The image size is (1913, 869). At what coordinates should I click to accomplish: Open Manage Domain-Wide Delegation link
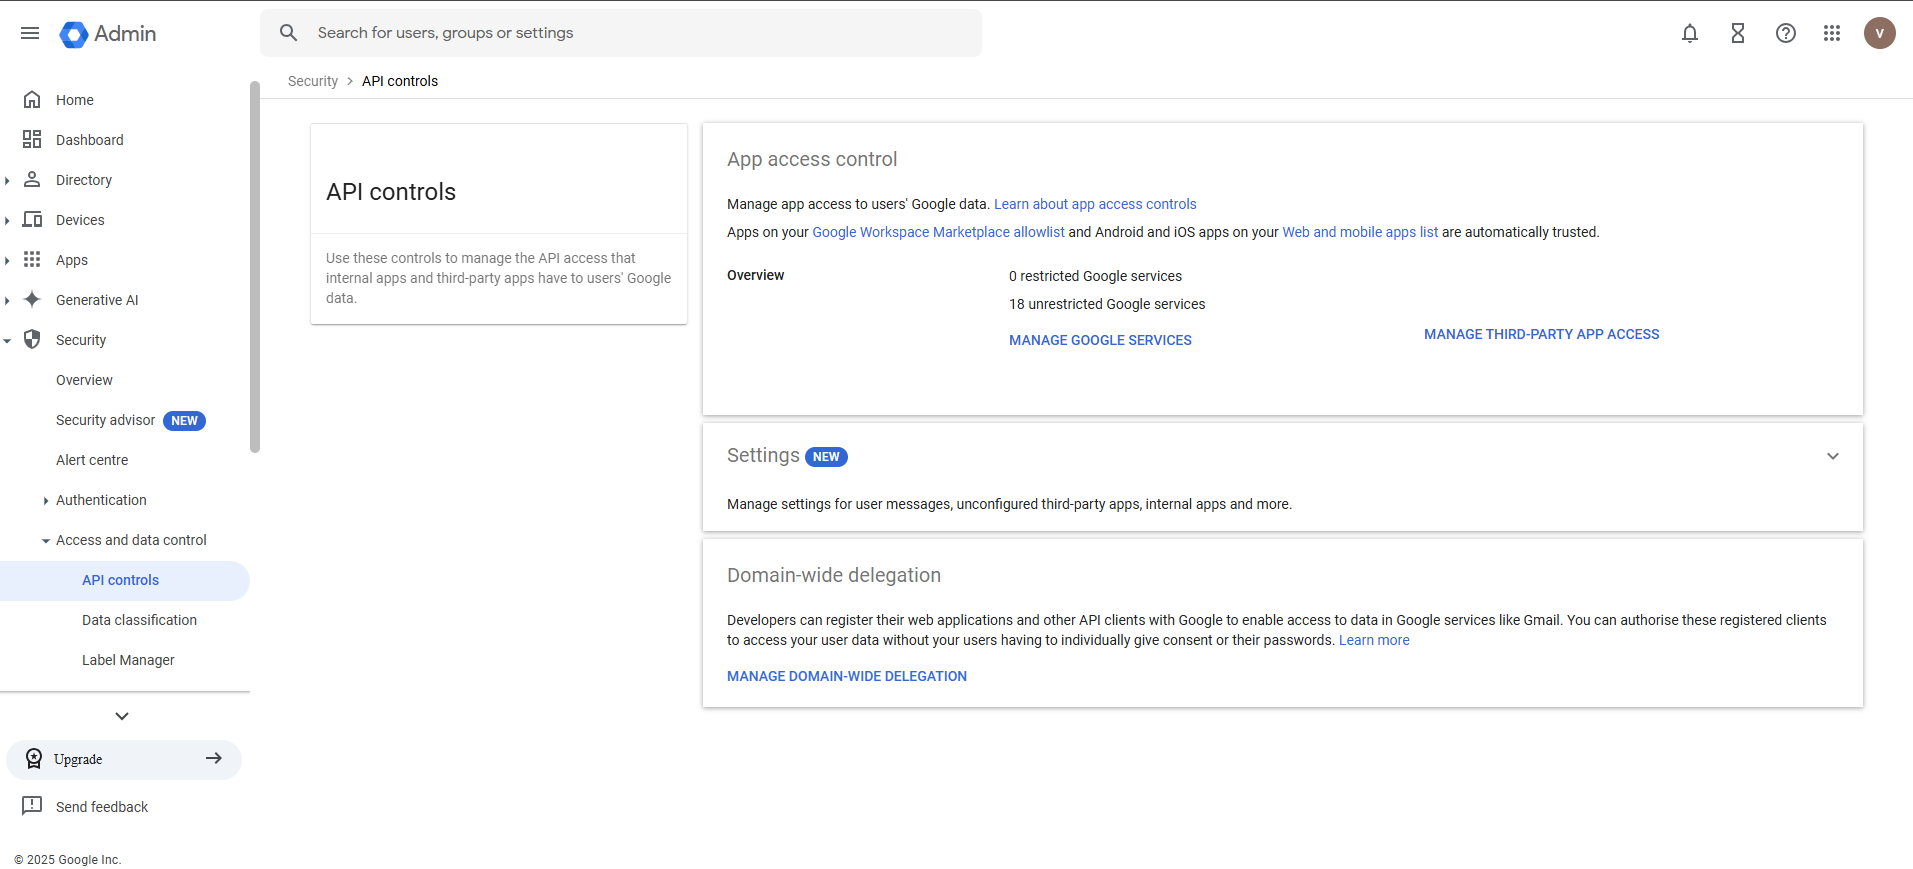point(847,676)
